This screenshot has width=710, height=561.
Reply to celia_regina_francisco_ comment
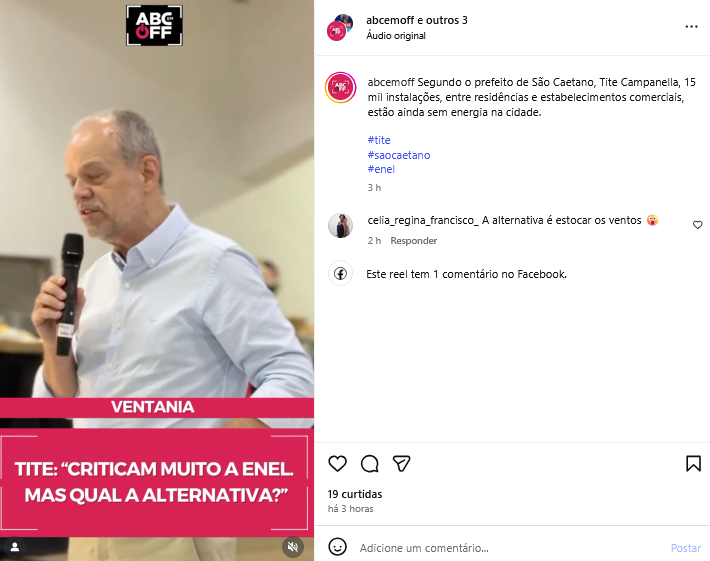tap(413, 240)
